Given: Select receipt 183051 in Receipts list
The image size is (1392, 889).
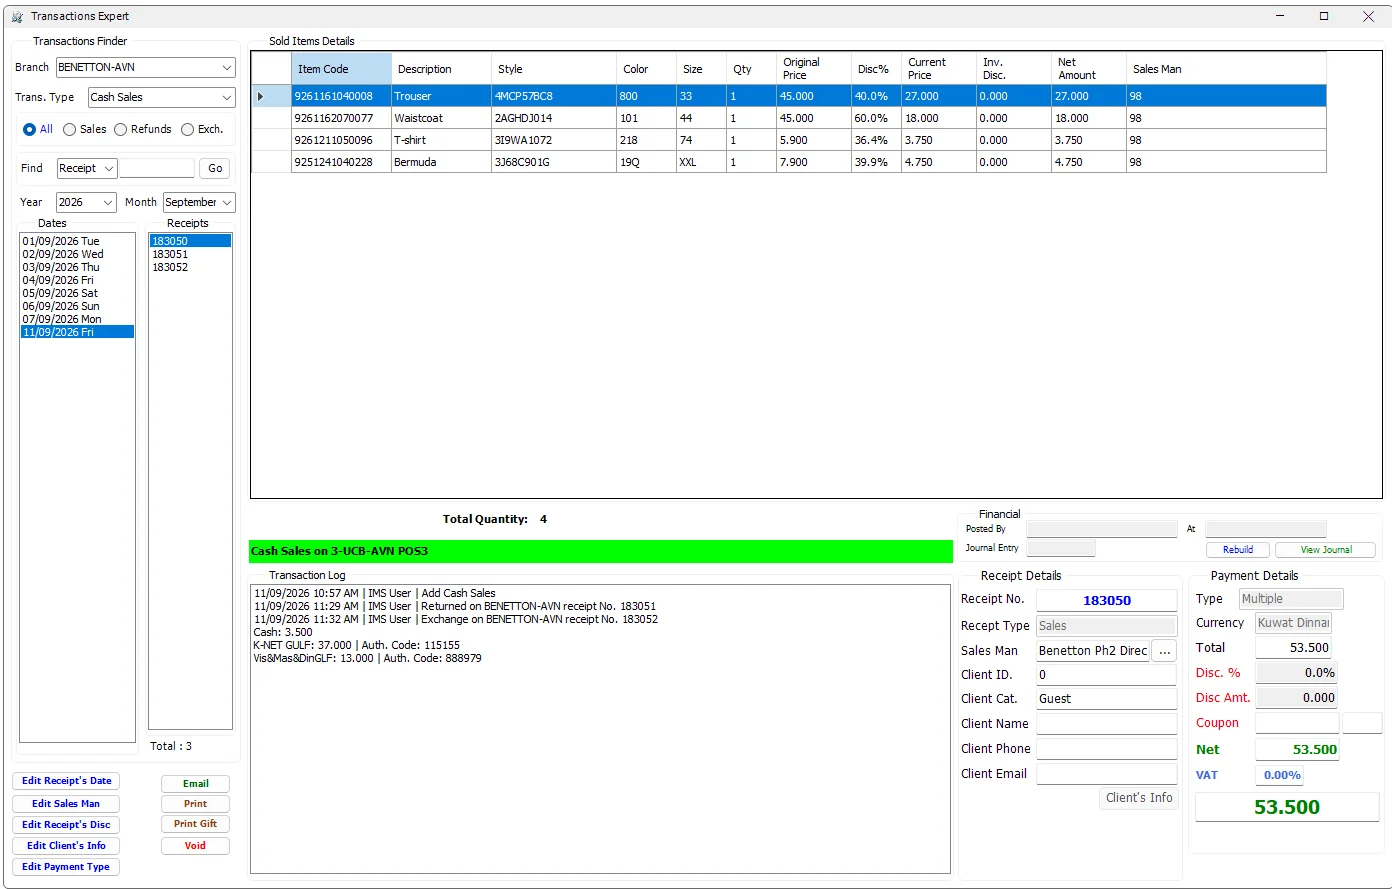Looking at the screenshot, I should (190, 254).
